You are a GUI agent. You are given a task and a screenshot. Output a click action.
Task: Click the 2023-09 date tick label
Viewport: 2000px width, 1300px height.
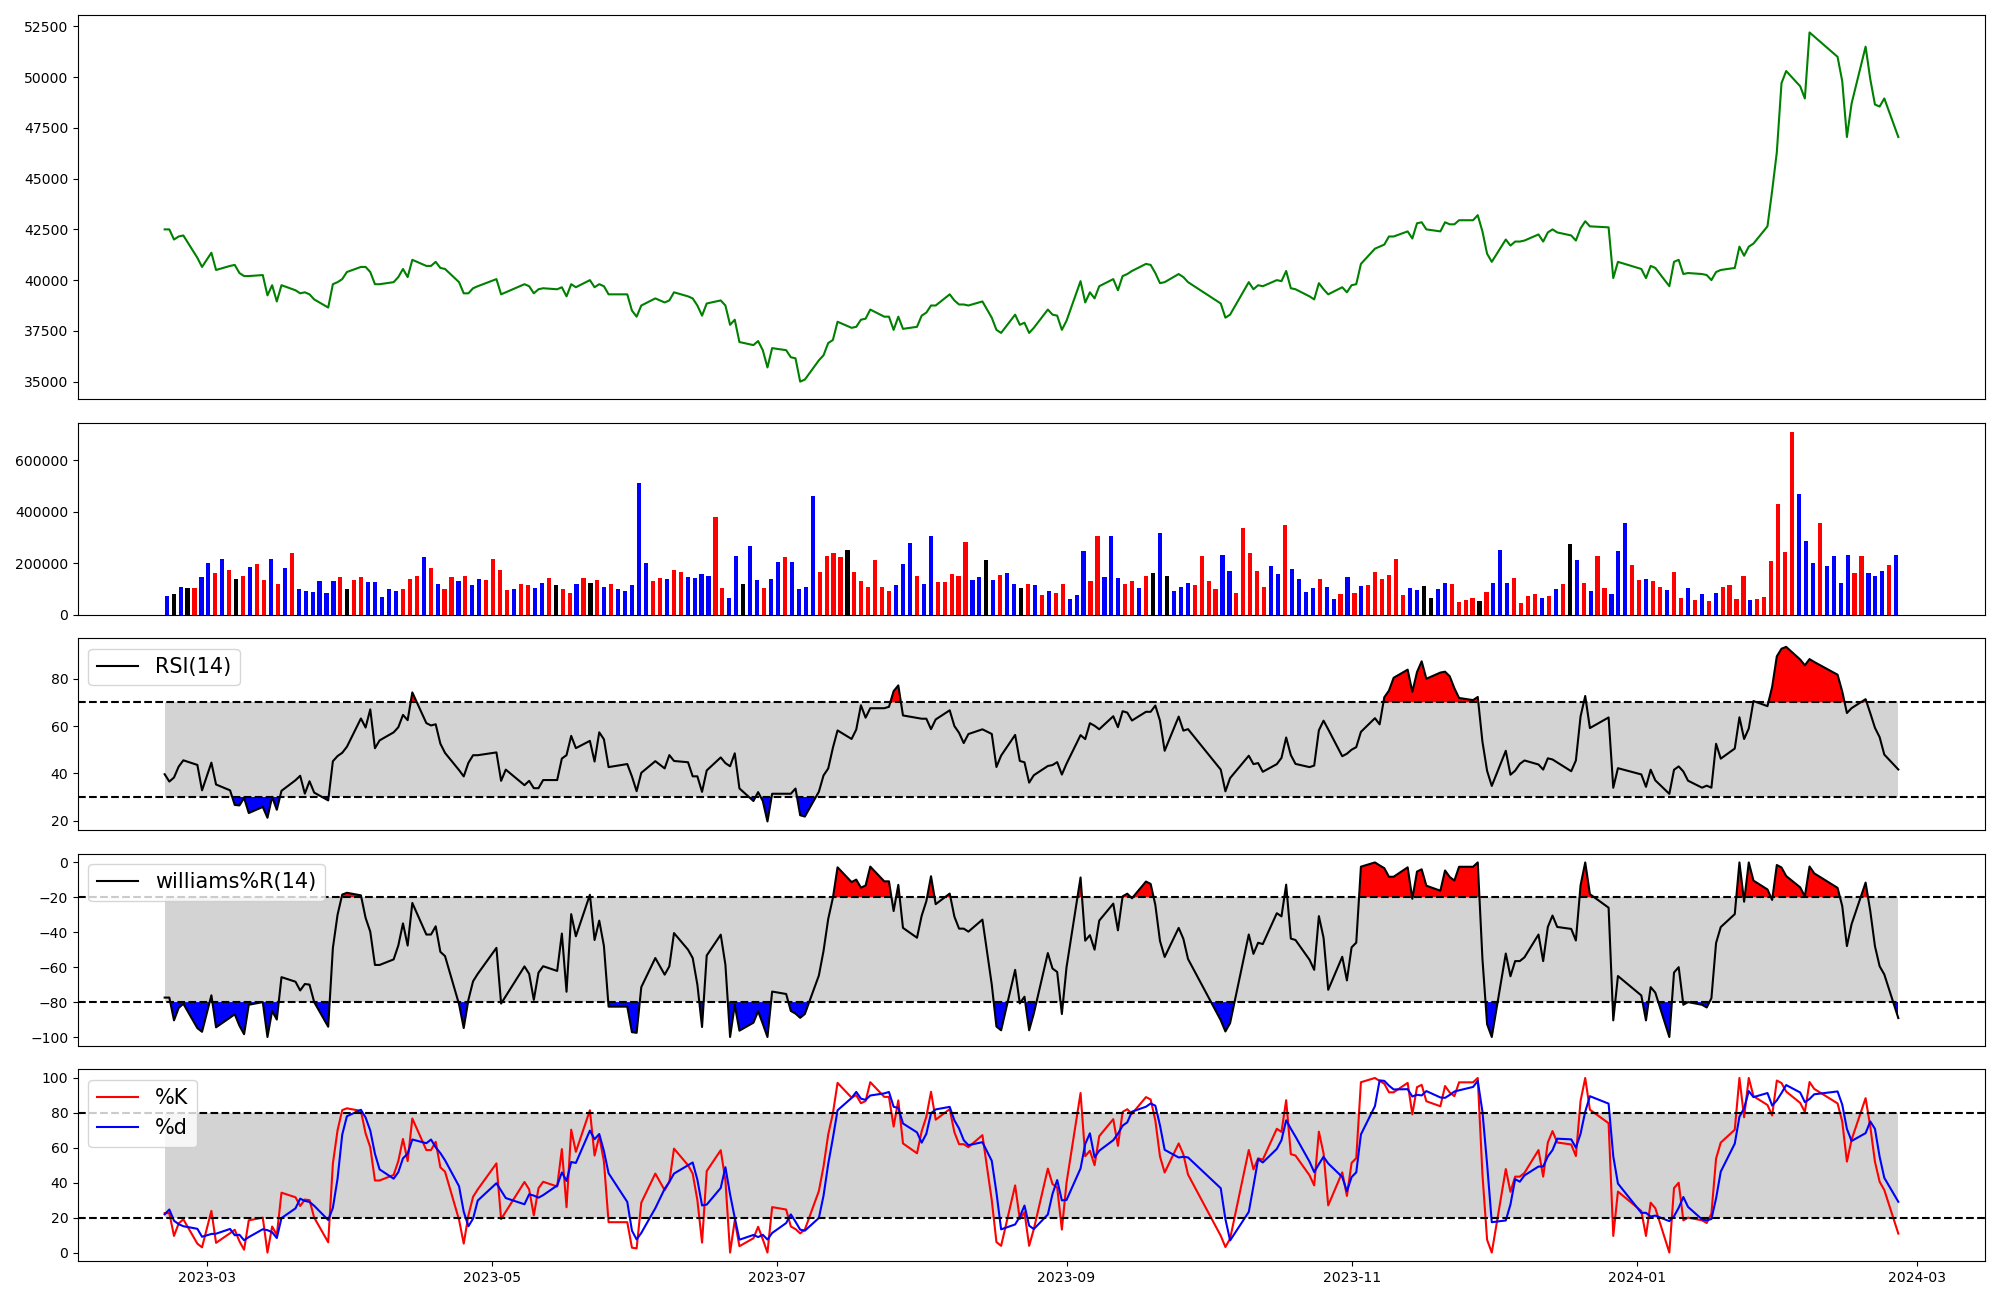click(x=1067, y=1277)
